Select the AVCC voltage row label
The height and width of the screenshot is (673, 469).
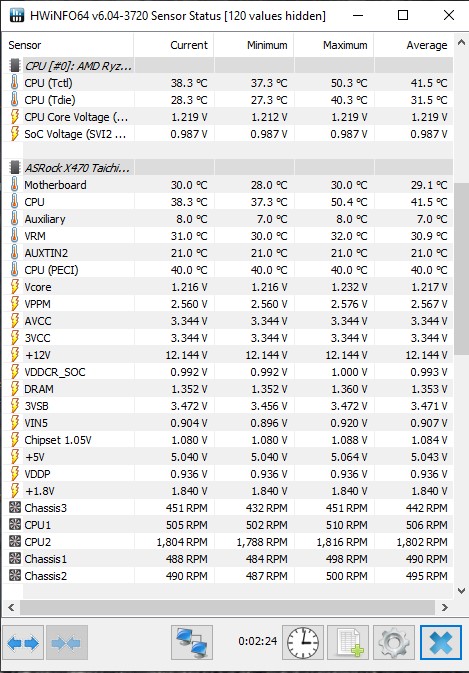tap(38, 321)
